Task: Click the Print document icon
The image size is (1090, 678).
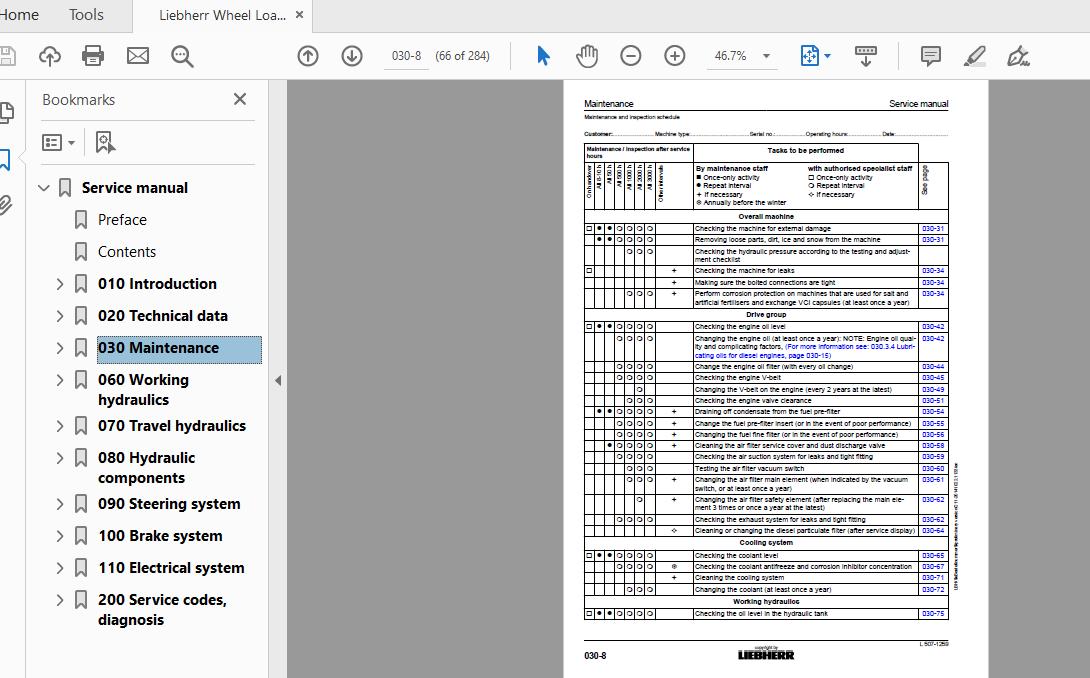Action: tap(93, 56)
